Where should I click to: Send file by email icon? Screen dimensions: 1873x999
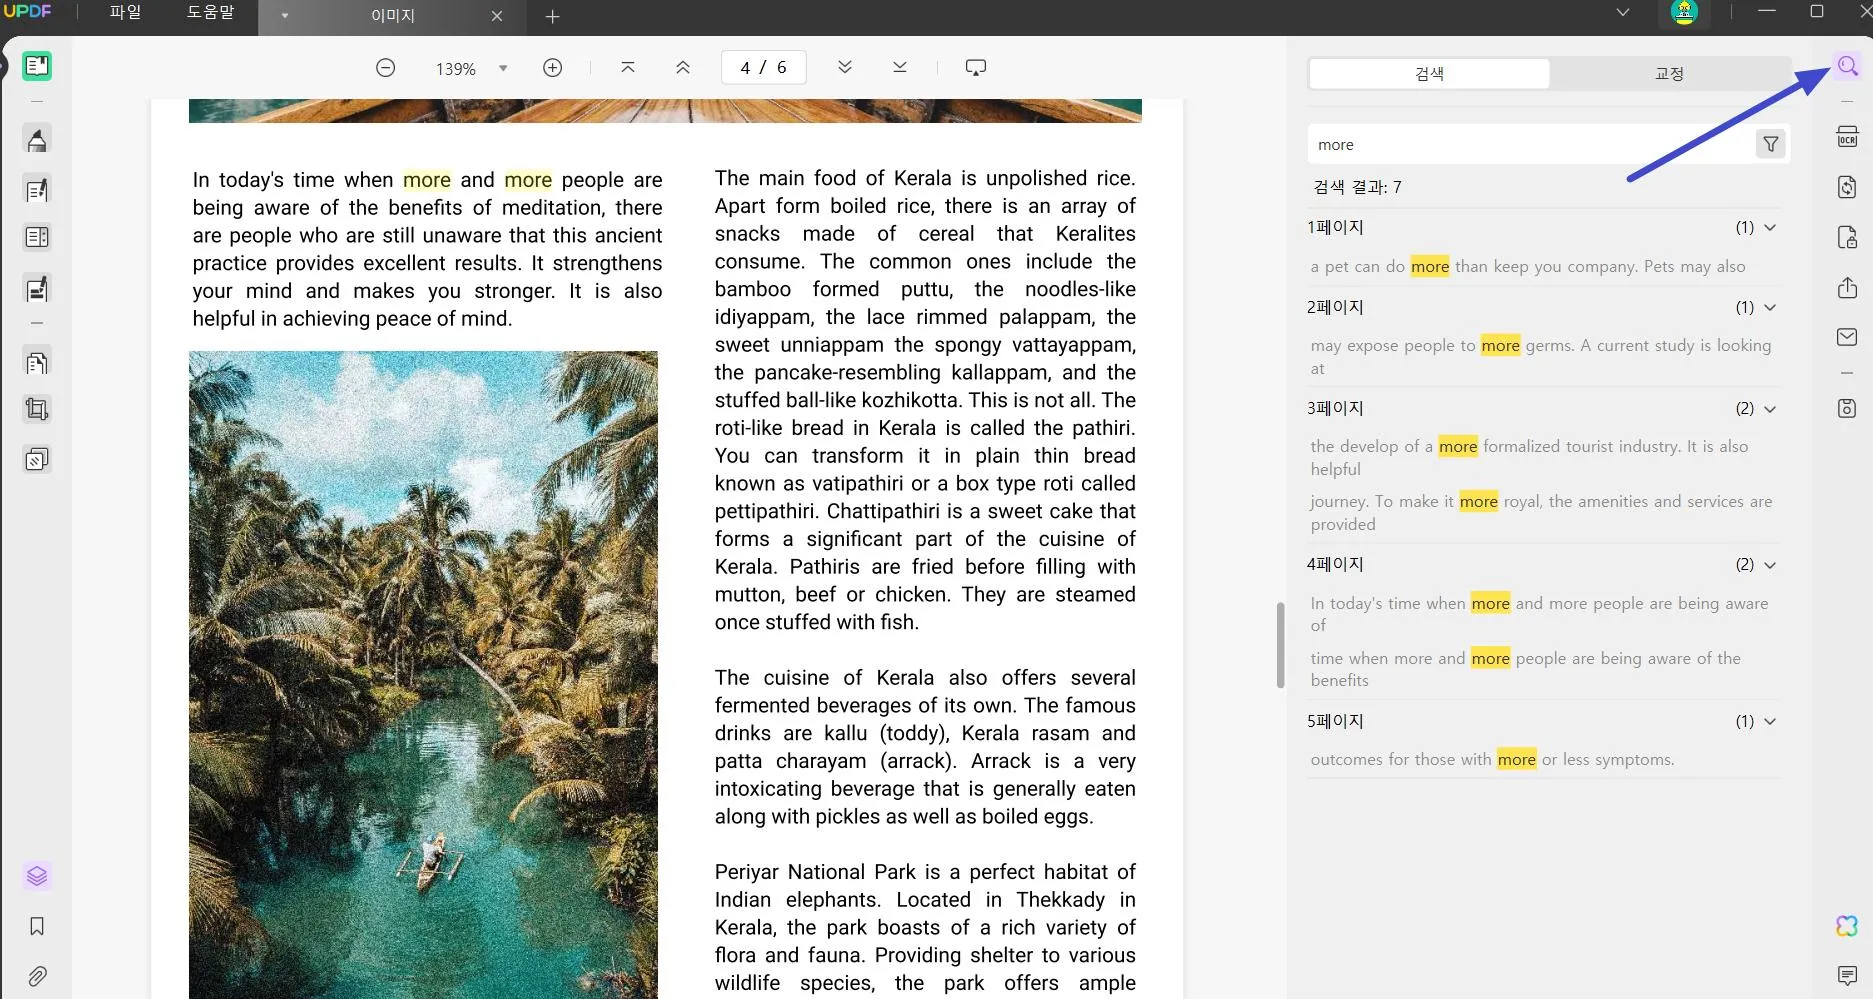coord(1847,338)
